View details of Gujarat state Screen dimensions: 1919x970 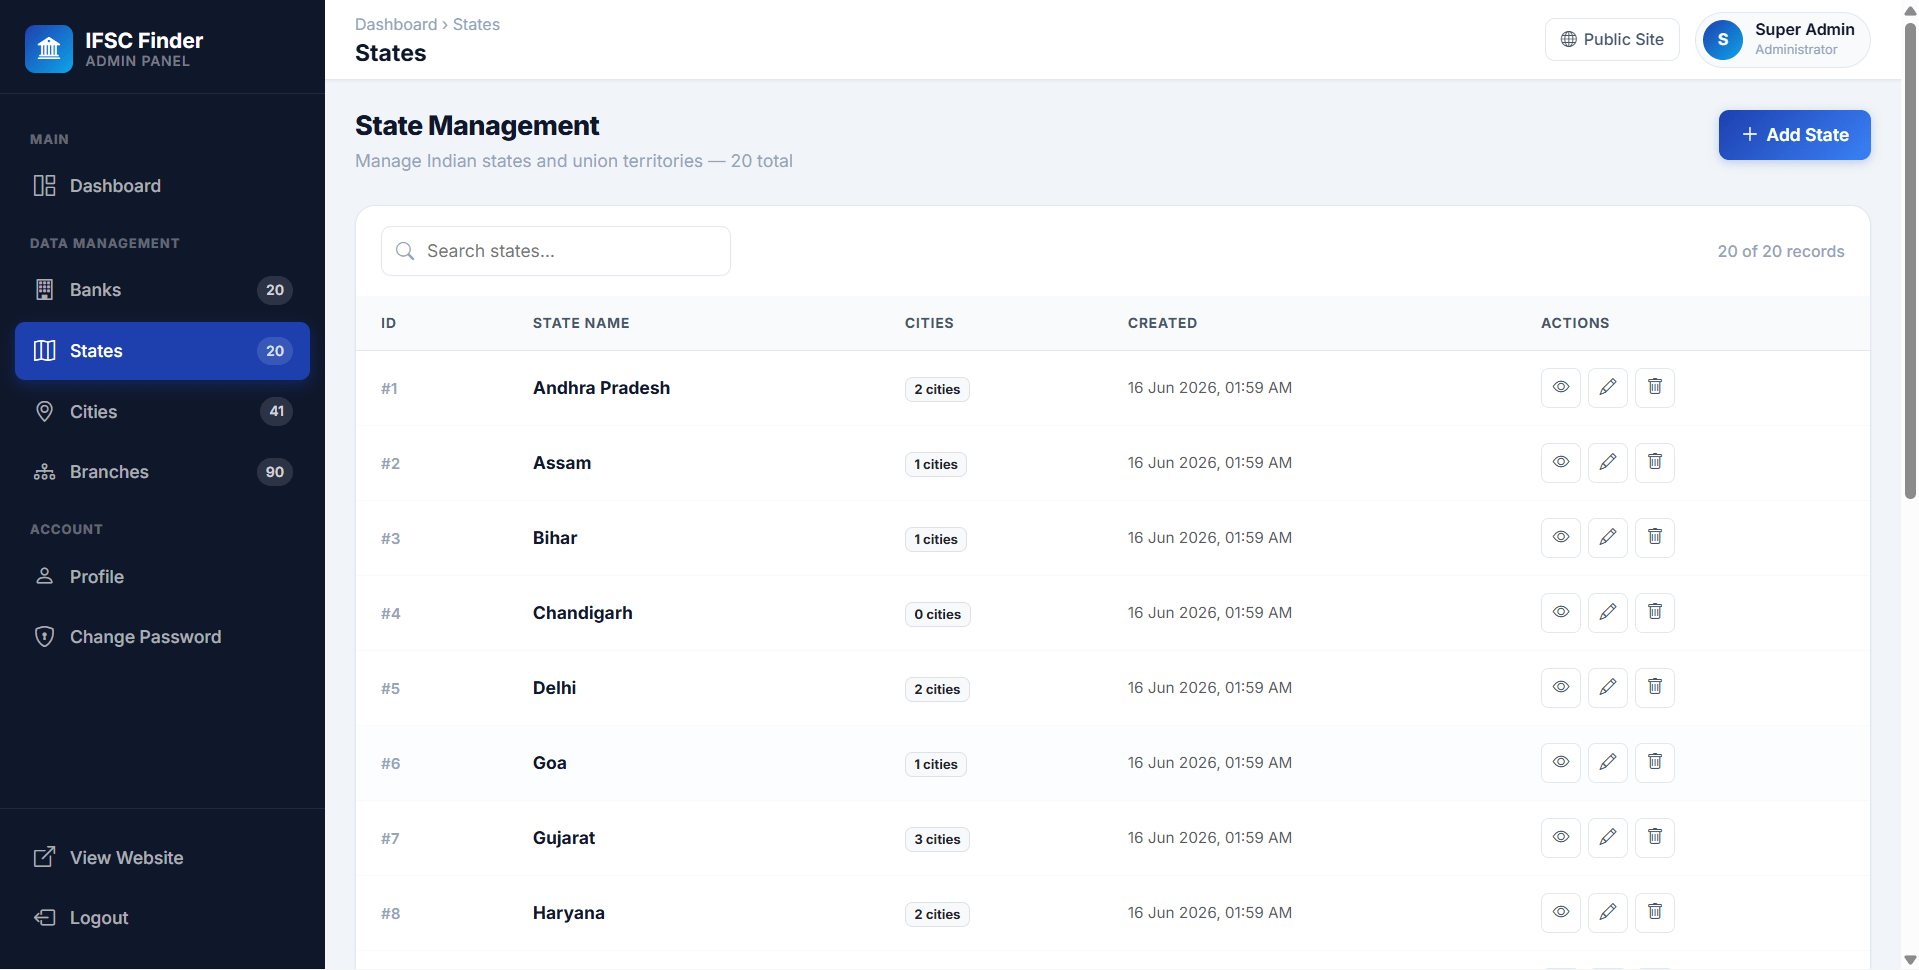pos(1560,837)
